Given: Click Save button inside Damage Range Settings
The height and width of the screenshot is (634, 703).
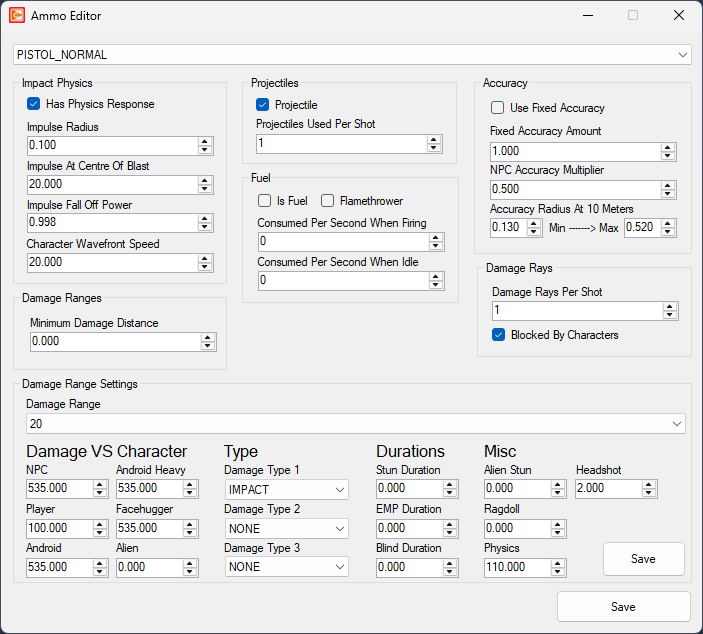Looking at the screenshot, I should 643,559.
